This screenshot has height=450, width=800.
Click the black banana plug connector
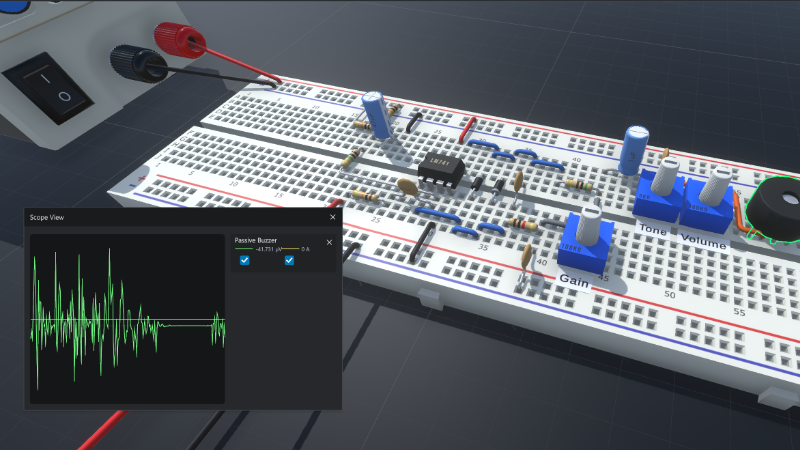point(137,63)
